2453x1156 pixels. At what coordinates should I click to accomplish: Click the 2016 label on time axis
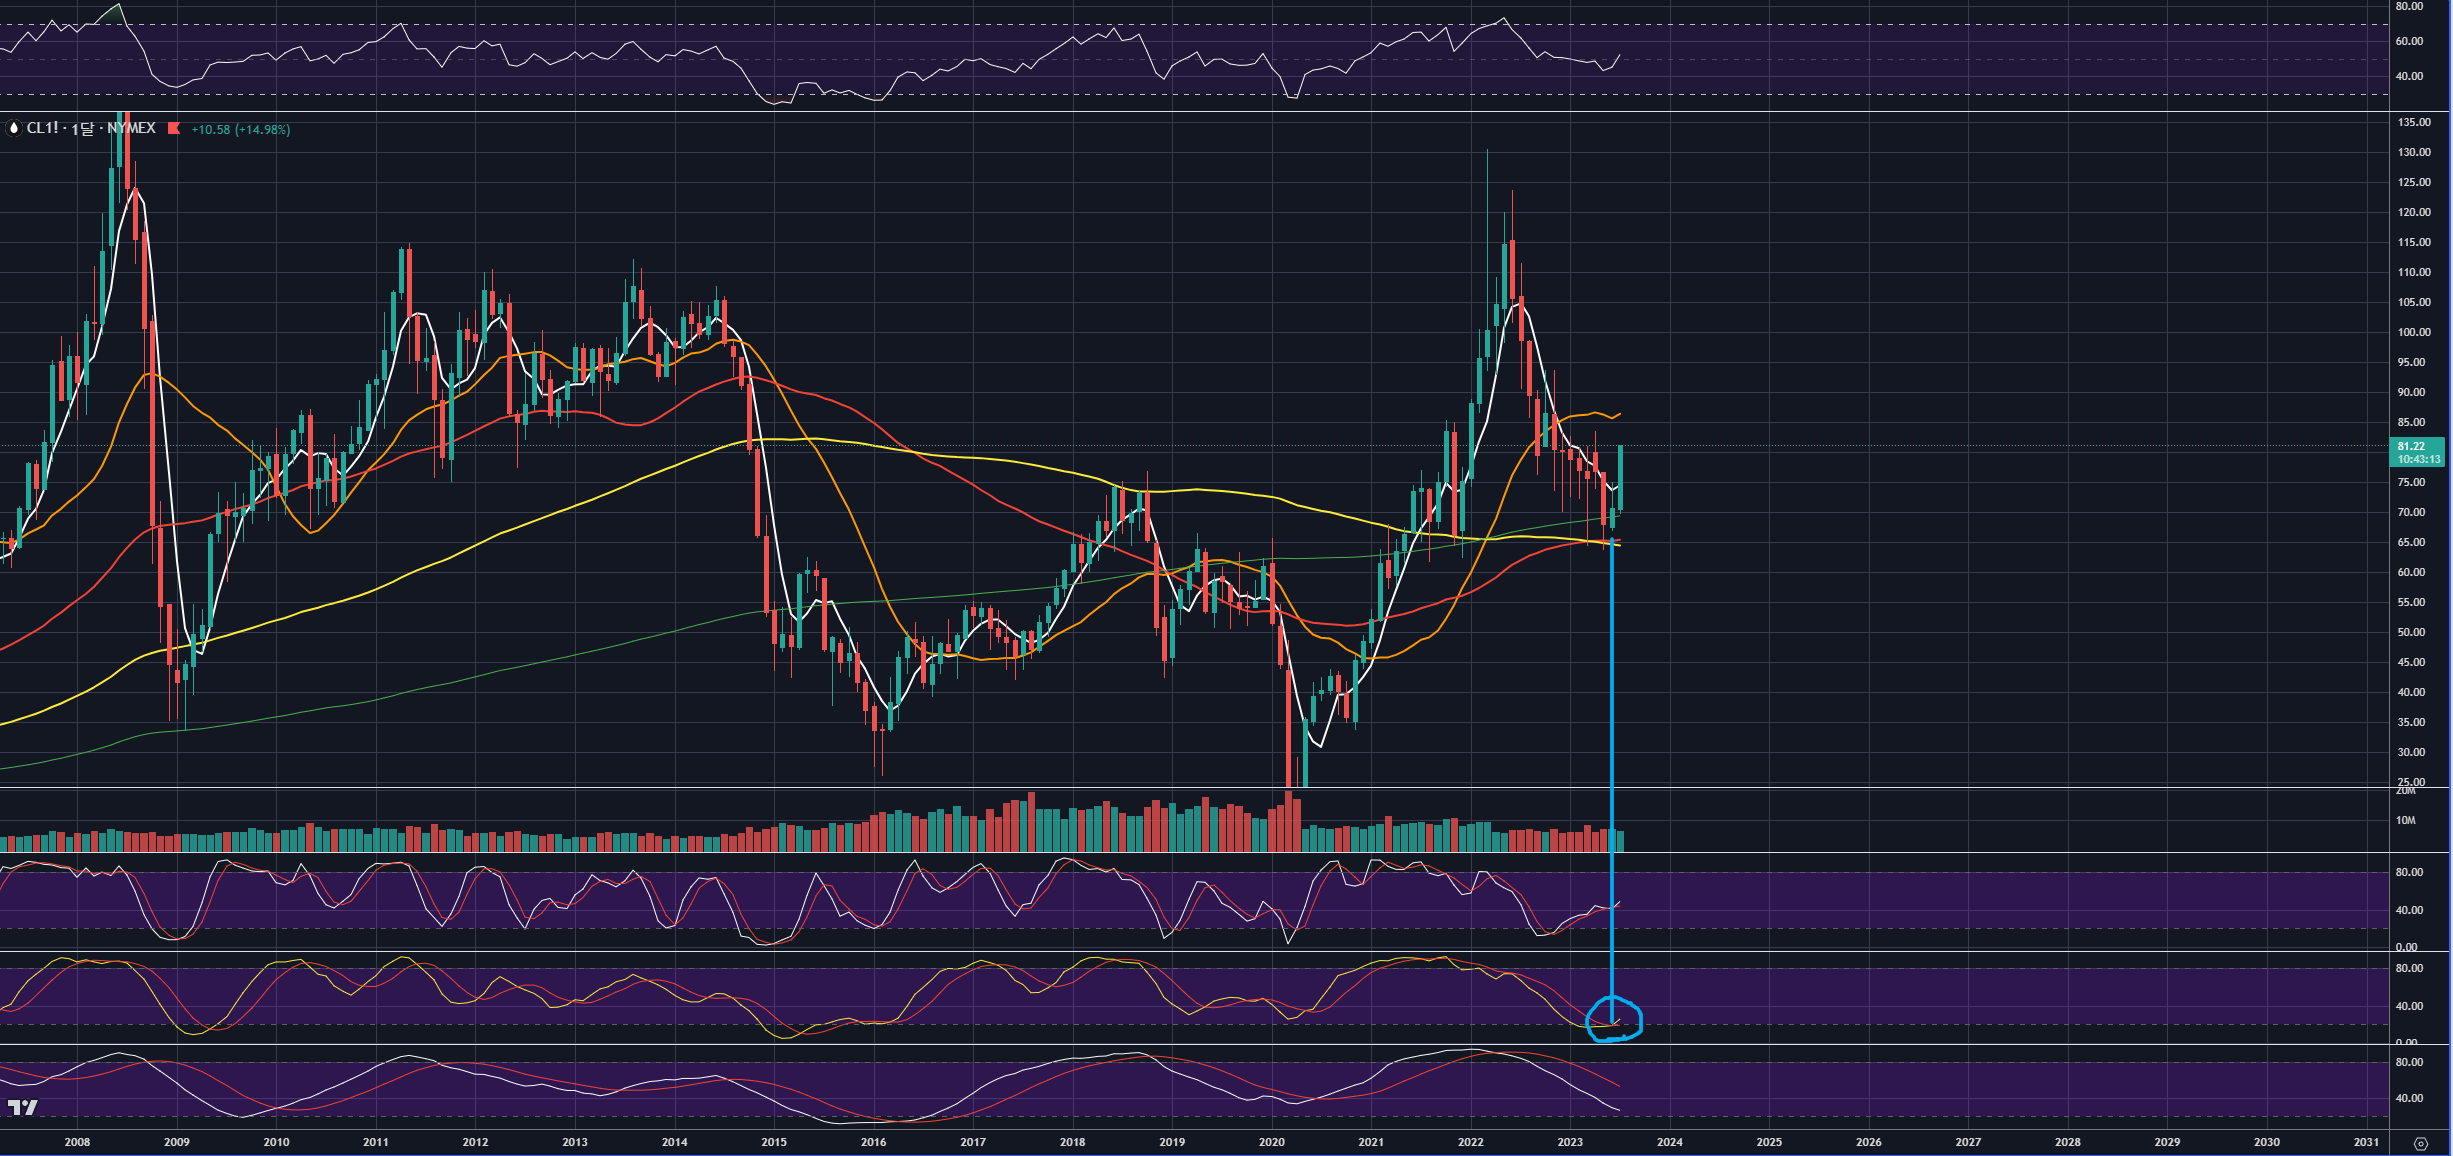[873, 1142]
